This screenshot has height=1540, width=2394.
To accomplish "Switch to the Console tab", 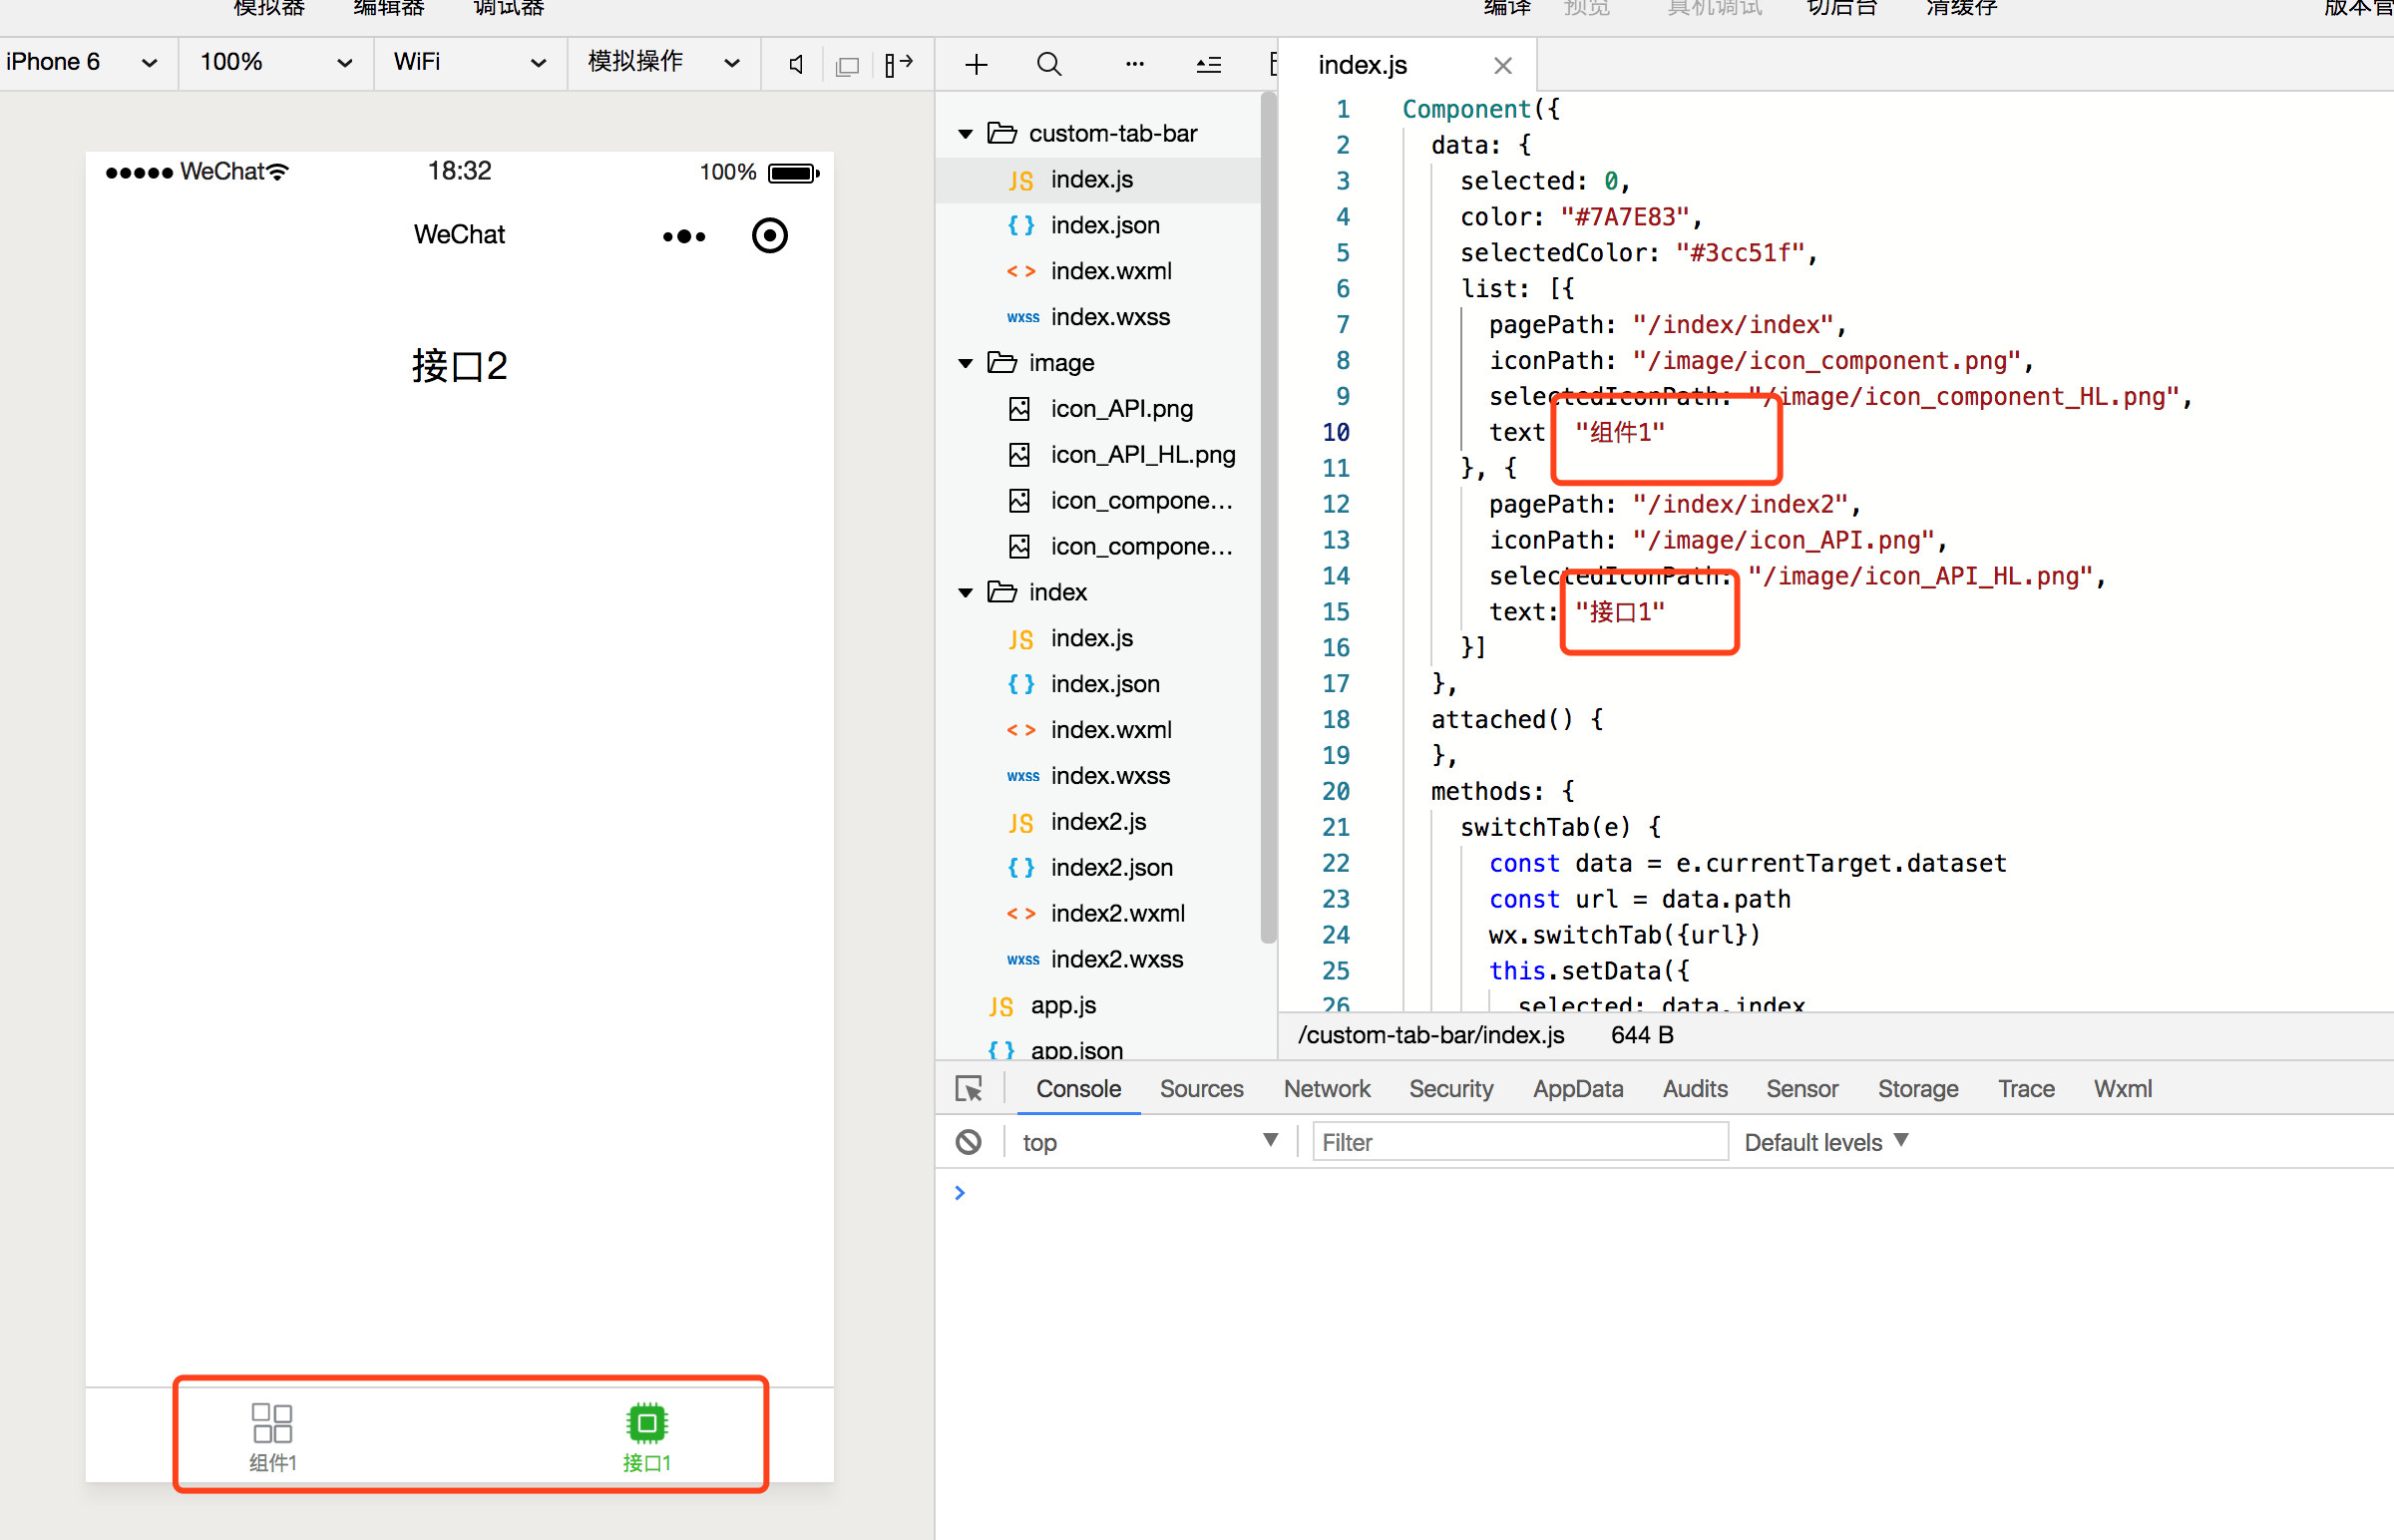I will (1078, 1089).
